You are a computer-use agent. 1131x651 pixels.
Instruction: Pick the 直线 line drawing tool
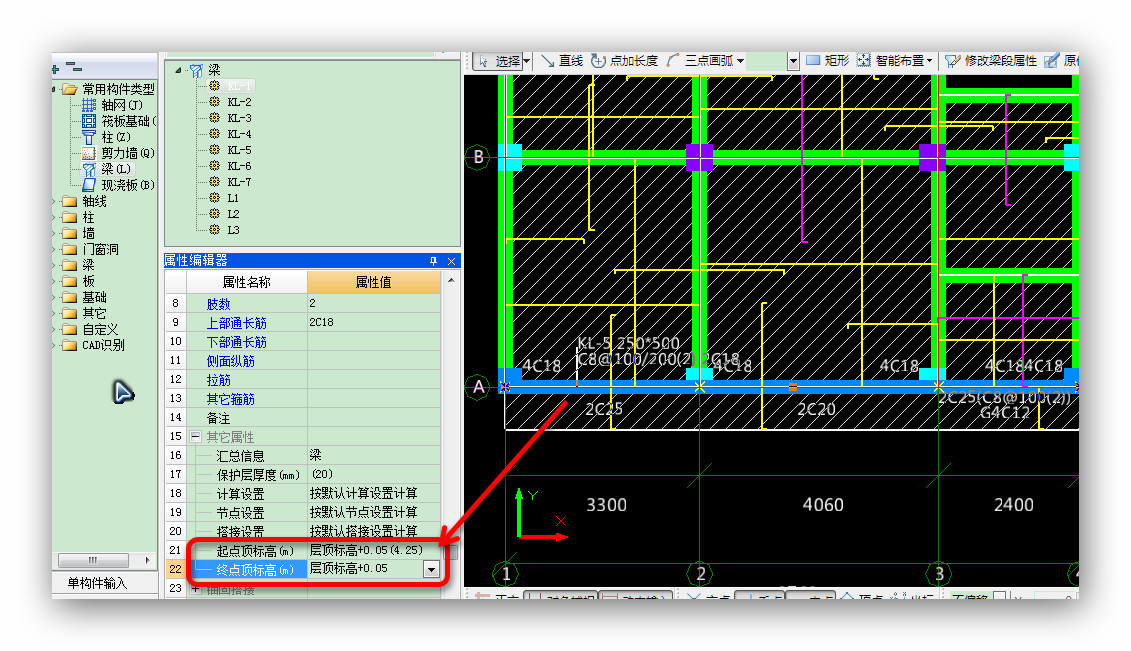562,61
